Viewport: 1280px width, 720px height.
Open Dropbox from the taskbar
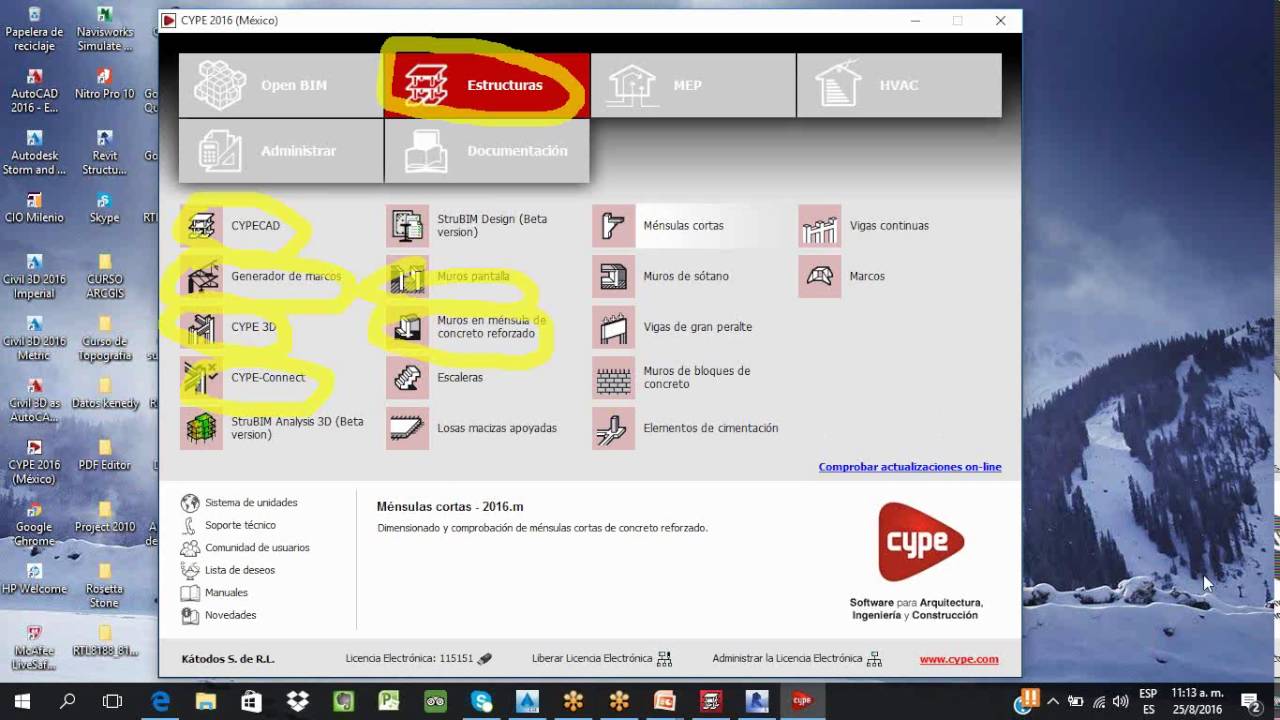[x=298, y=701]
